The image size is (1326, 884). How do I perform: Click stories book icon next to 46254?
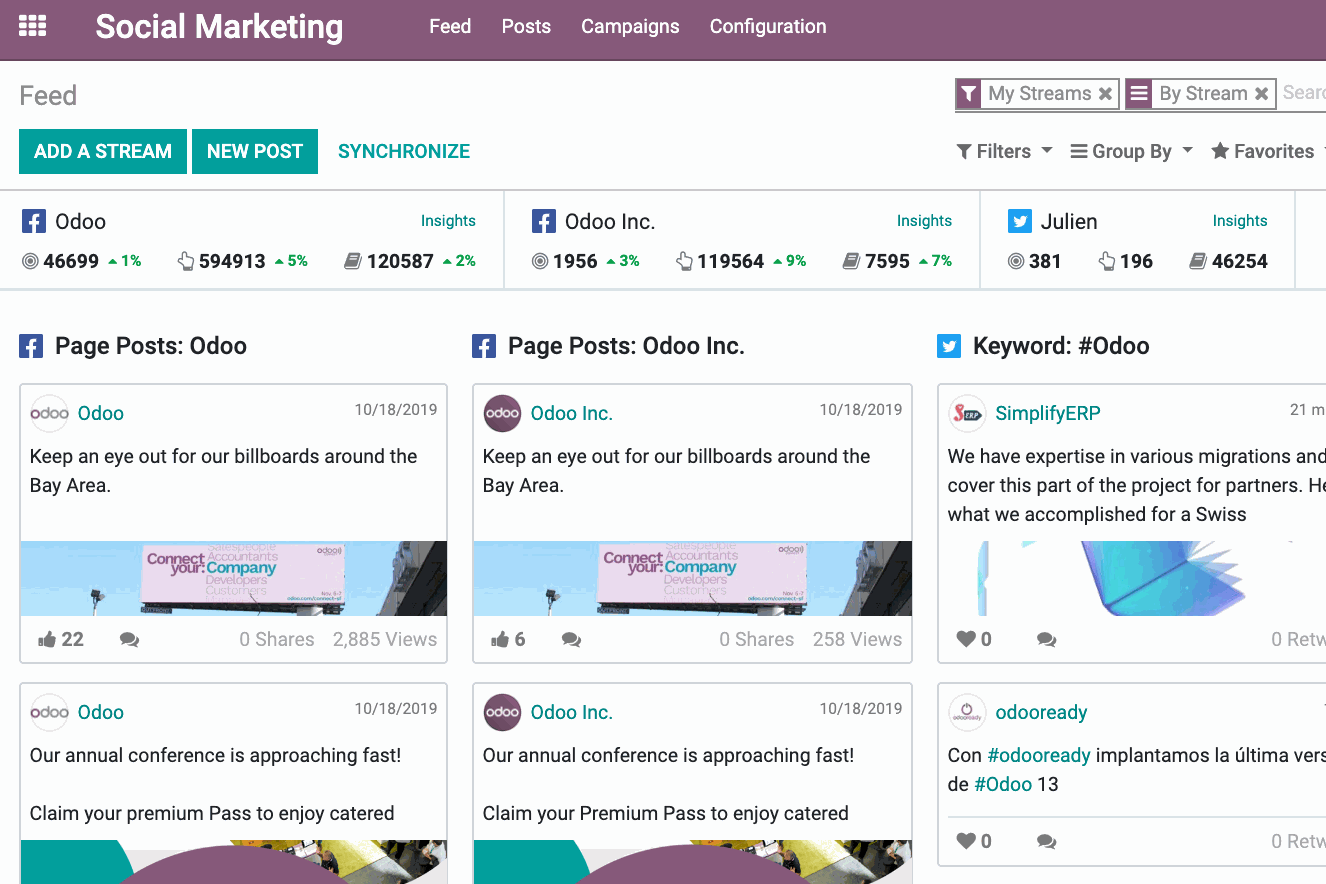(1198, 262)
